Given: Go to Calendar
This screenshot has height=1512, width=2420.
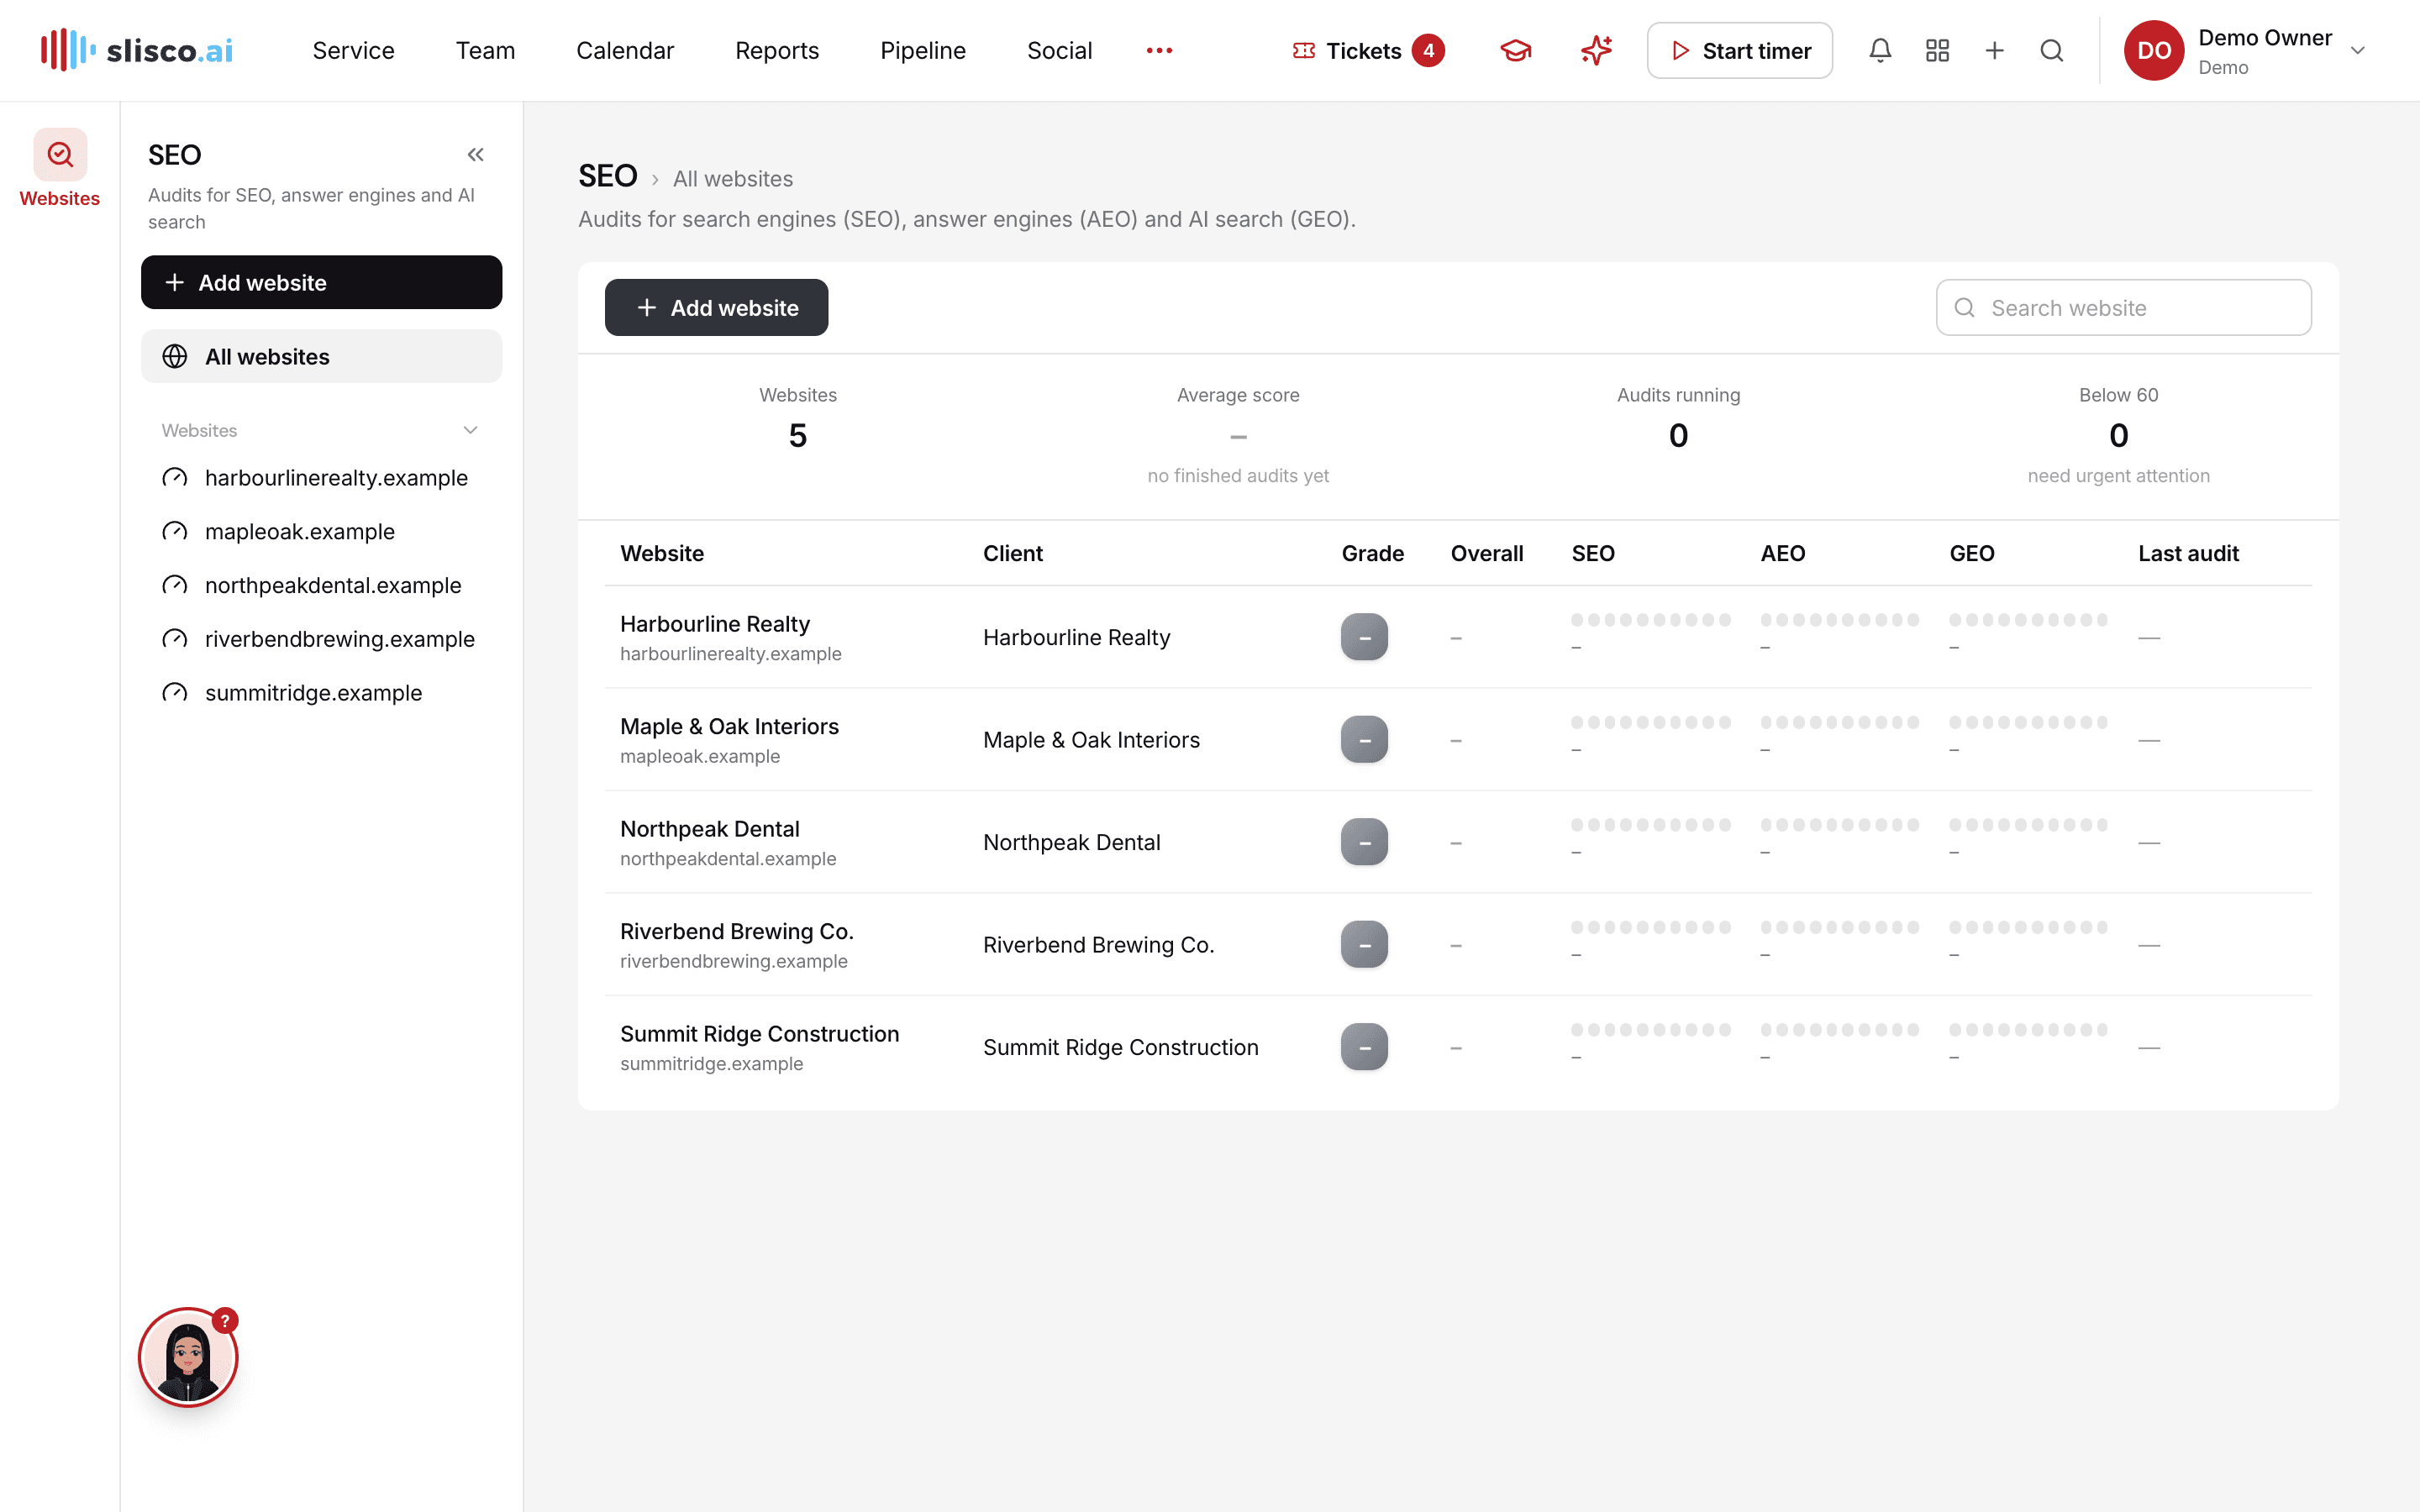Looking at the screenshot, I should coord(625,51).
